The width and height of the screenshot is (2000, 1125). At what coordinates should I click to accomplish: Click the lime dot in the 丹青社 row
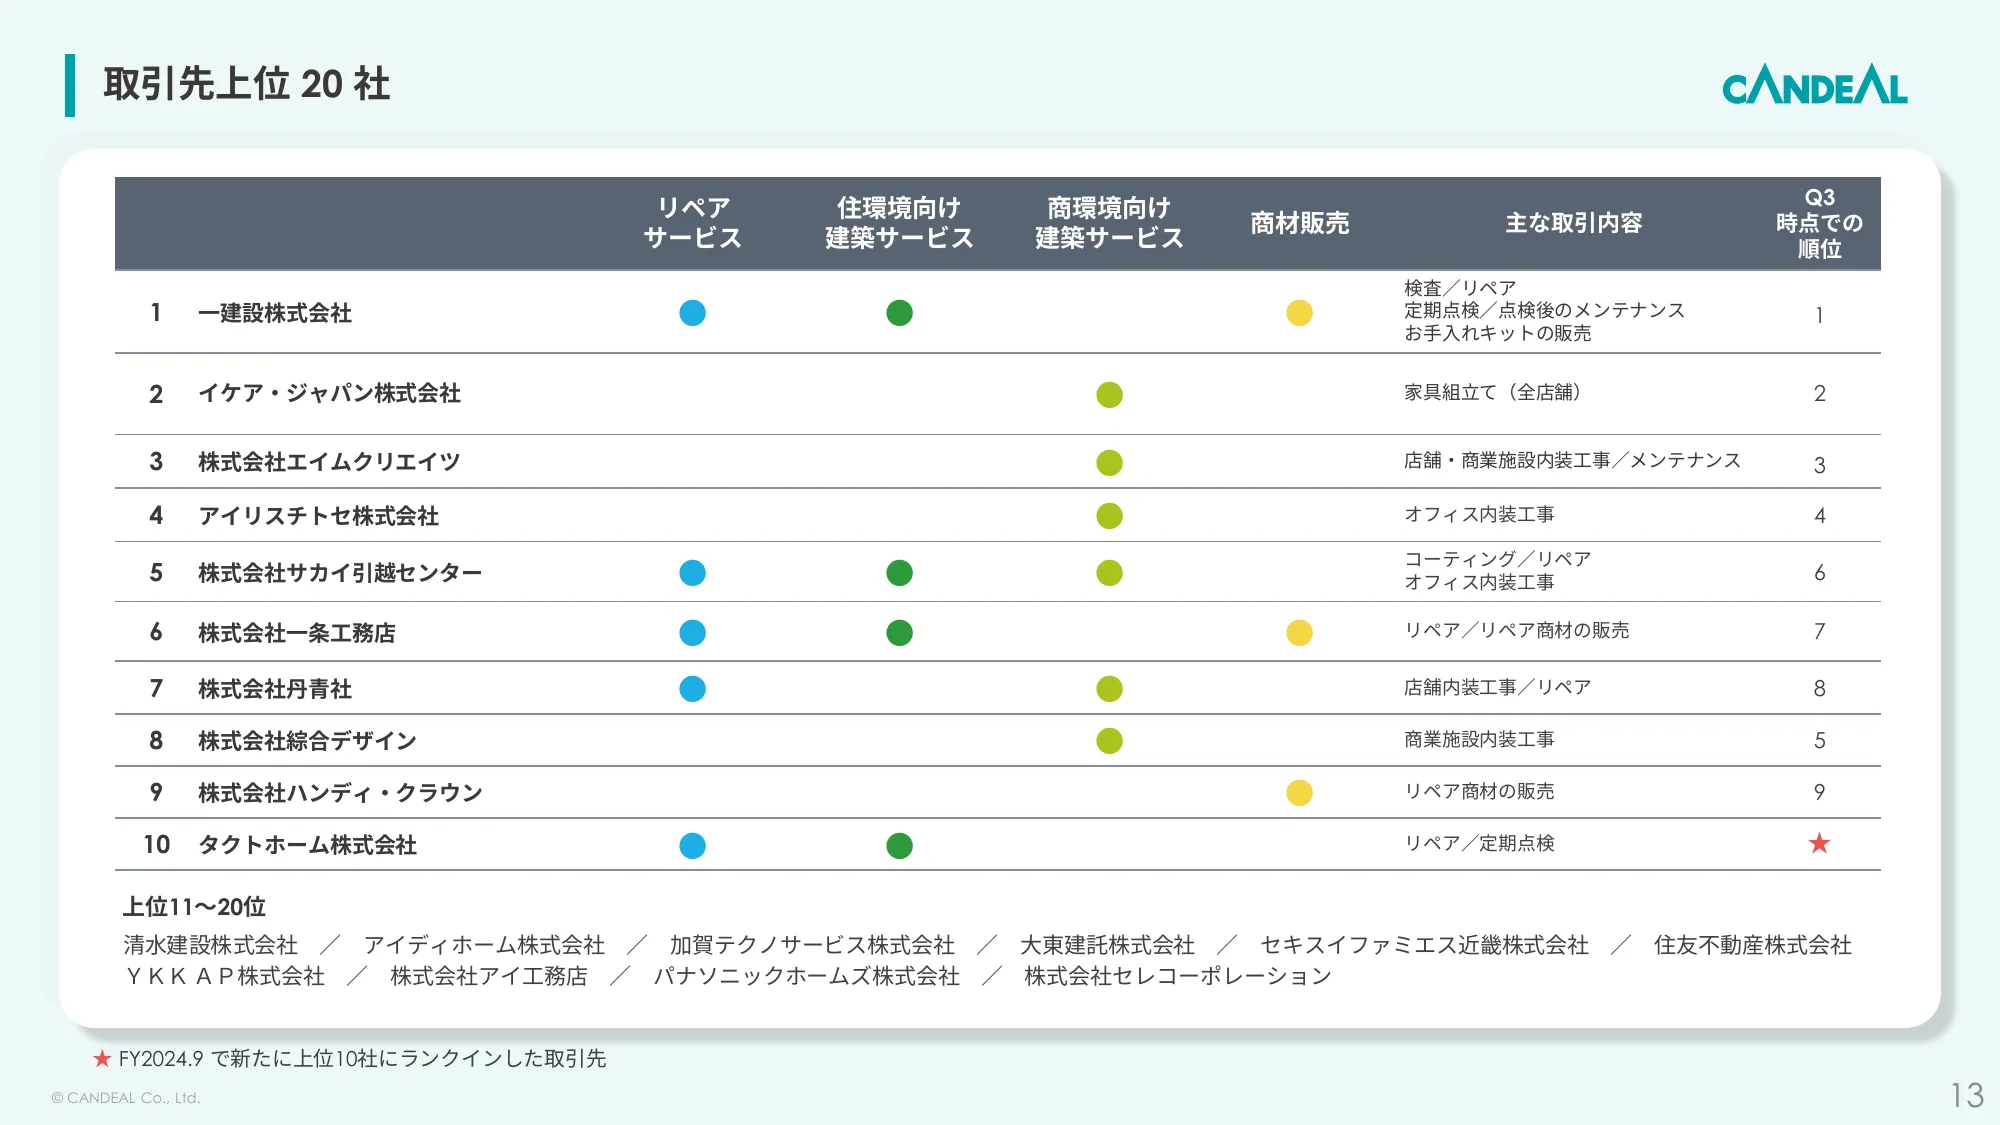click(1109, 689)
